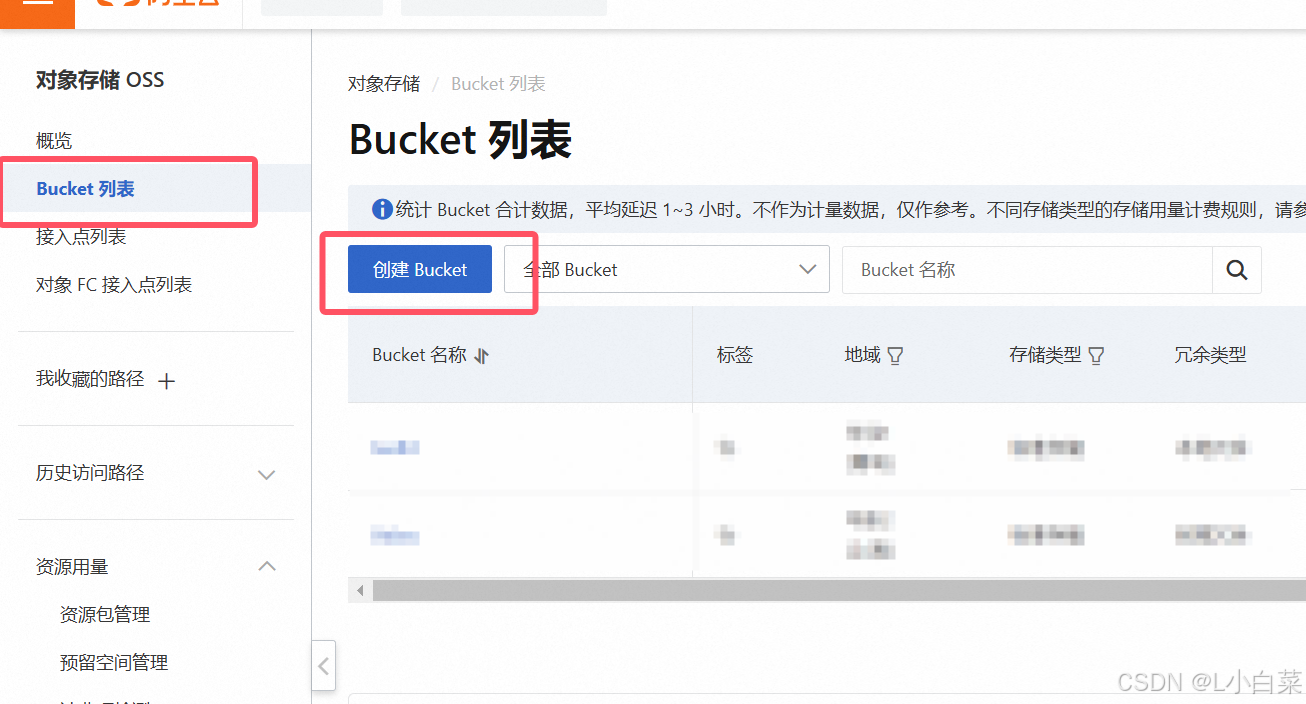Collapse the 资源用量 section chevron
Image resolution: width=1306 pixels, height=704 pixels.
coord(267,566)
